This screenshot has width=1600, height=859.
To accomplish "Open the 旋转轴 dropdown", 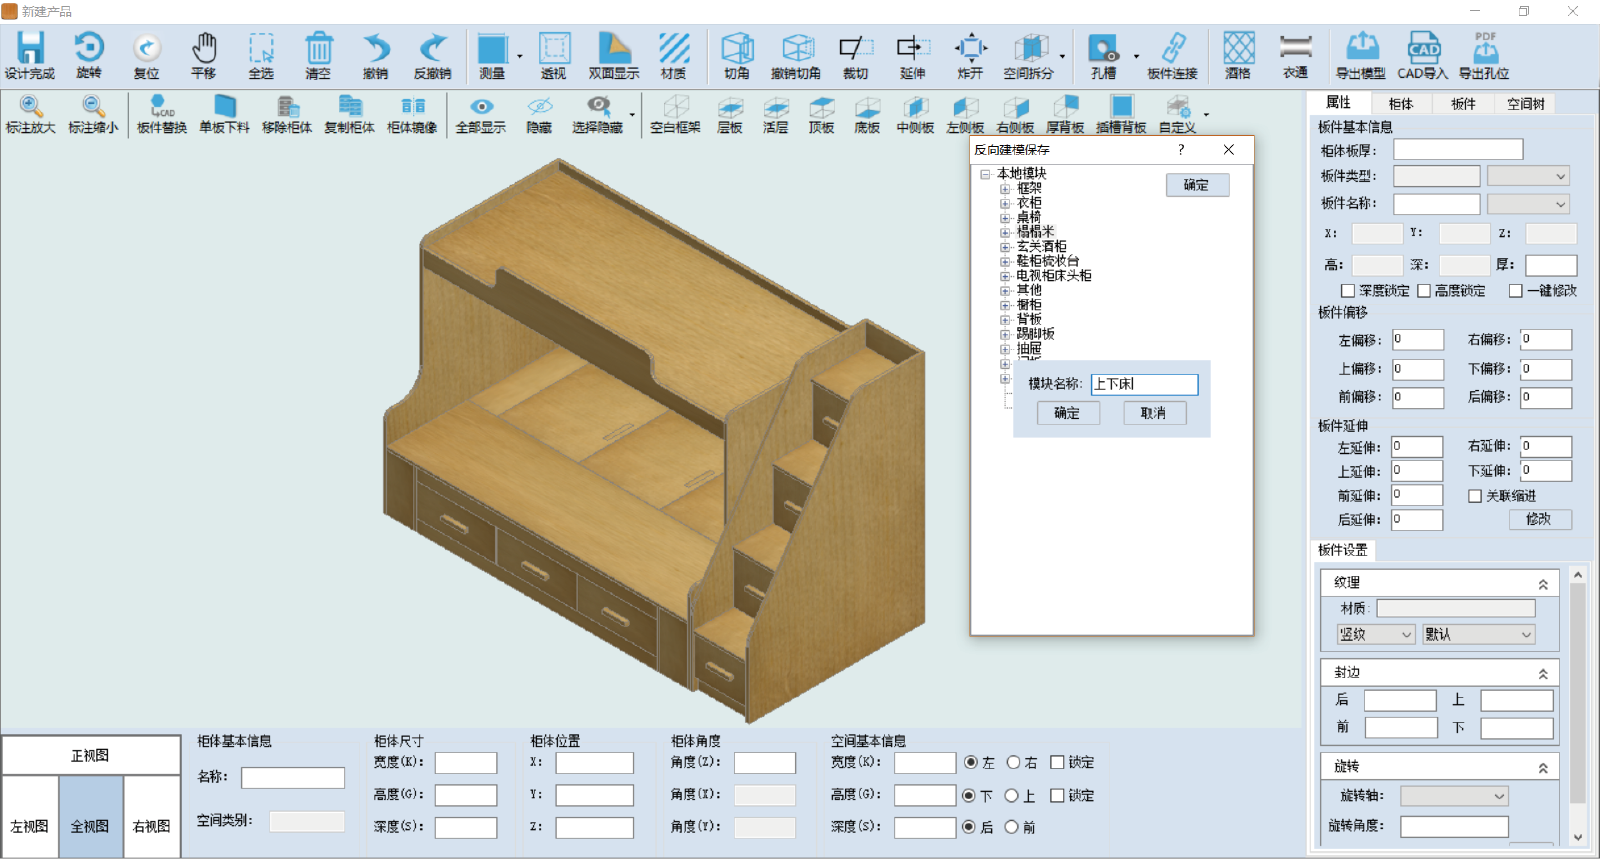I will click(x=1454, y=796).
